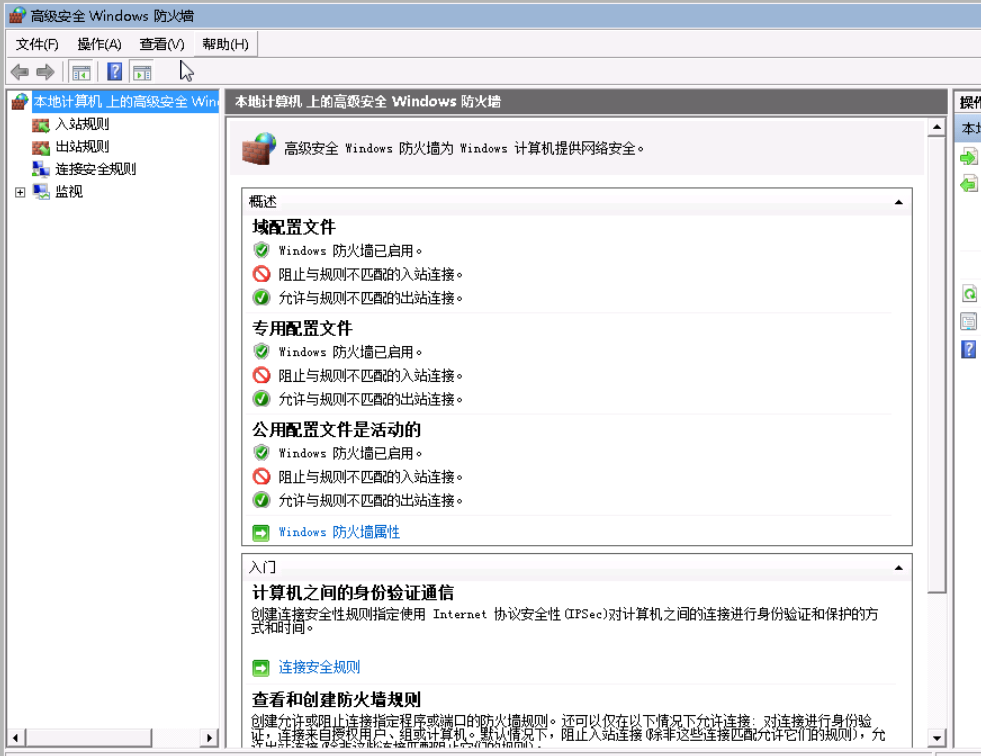The height and width of the screenshot is (756, 981).
Task: Collapse the 入门 section arrow
Action: [x=898, y=568]
